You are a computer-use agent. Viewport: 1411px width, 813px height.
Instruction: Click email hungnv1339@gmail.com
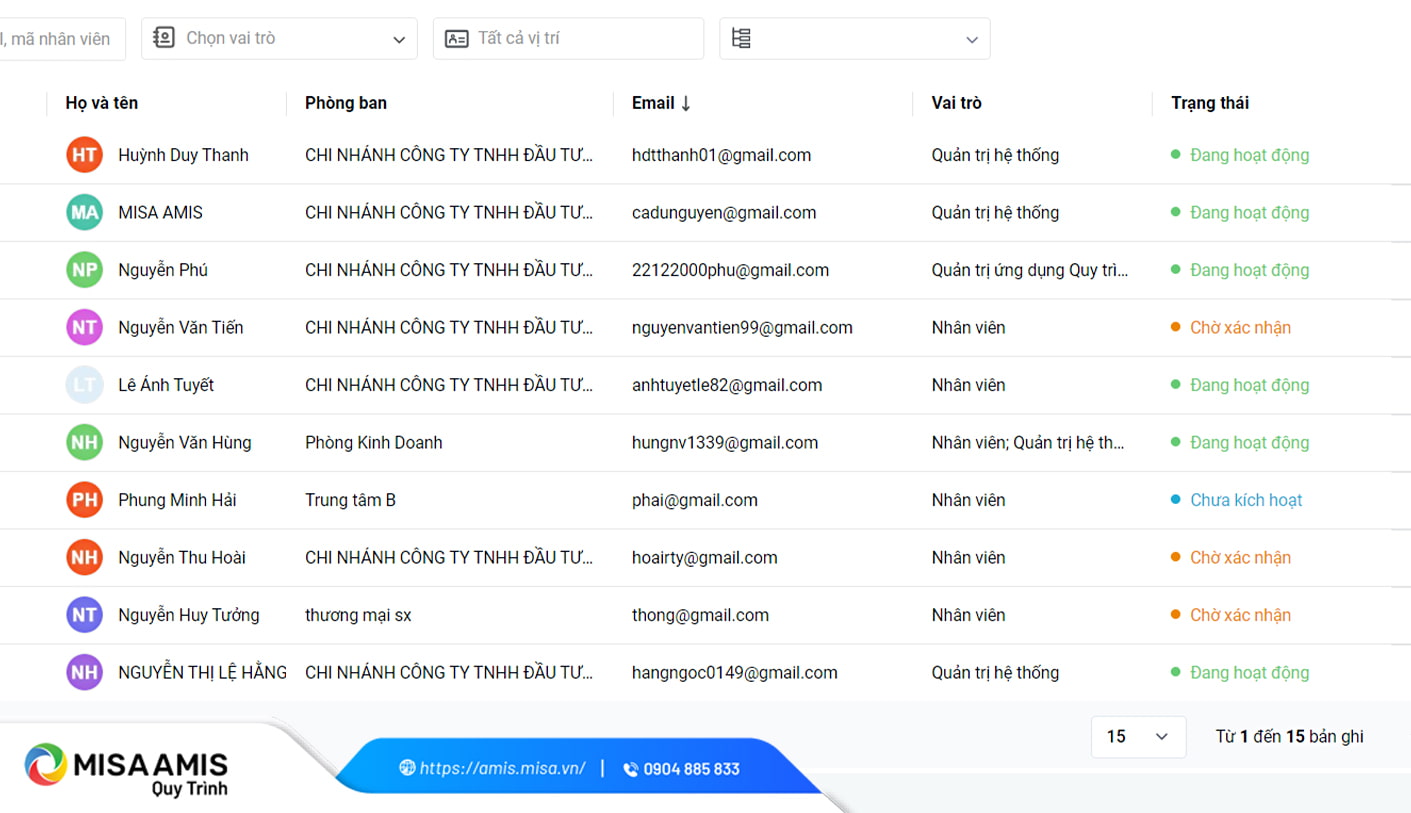pyautogui.click(x=725, y=442)
